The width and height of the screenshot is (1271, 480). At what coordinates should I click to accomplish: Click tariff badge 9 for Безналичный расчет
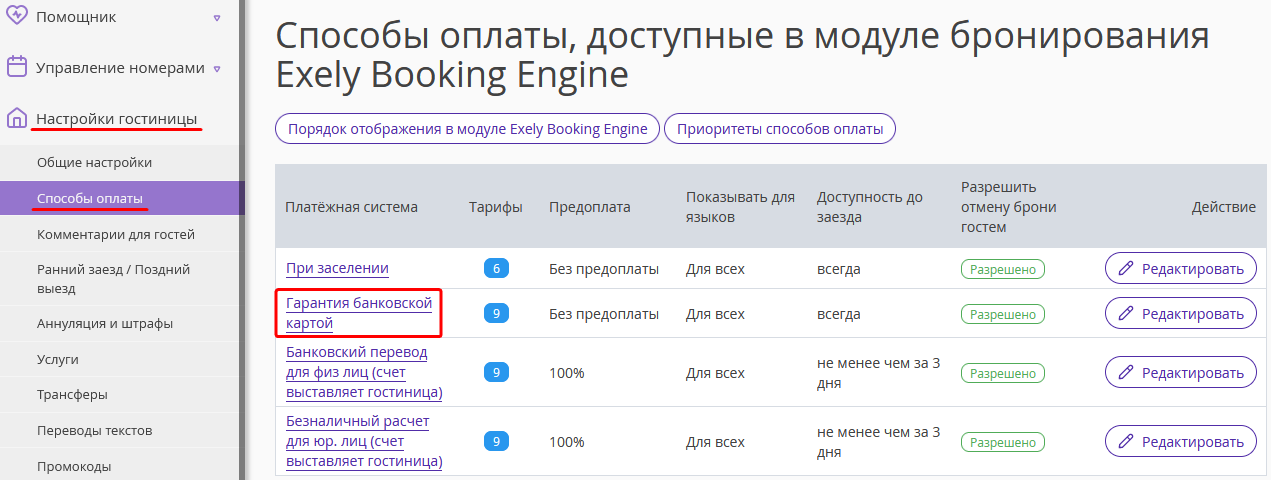[x=496, y=441]
